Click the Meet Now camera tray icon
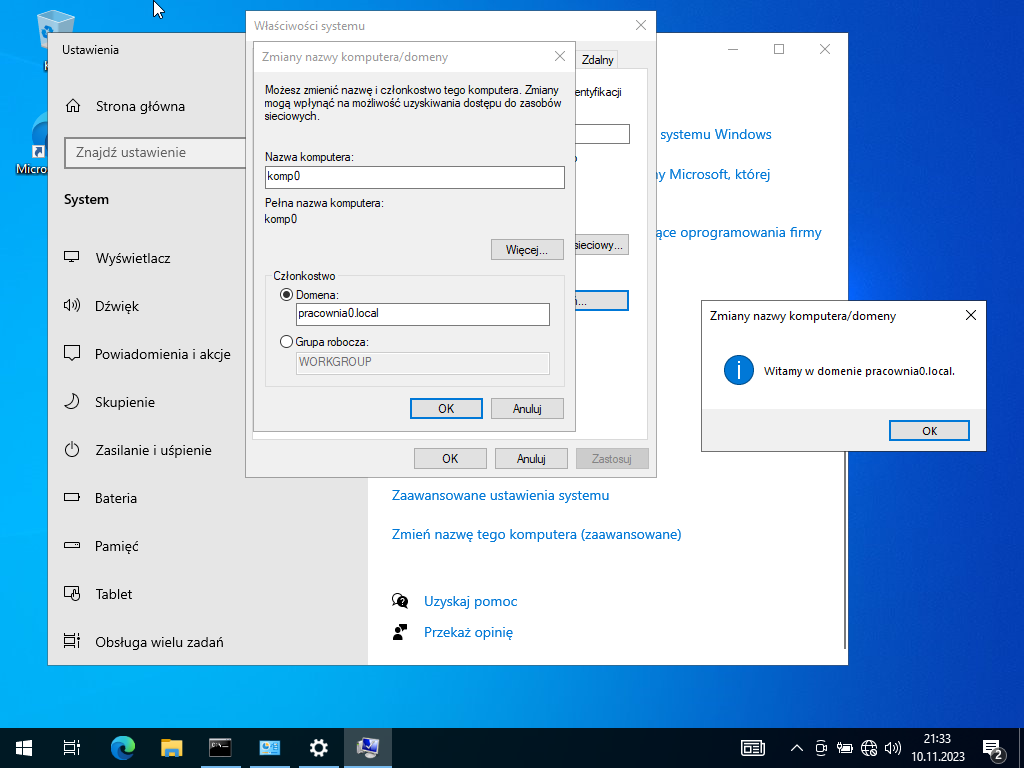This screenshot has height=768, width=1024. click(x=822, y=748)
